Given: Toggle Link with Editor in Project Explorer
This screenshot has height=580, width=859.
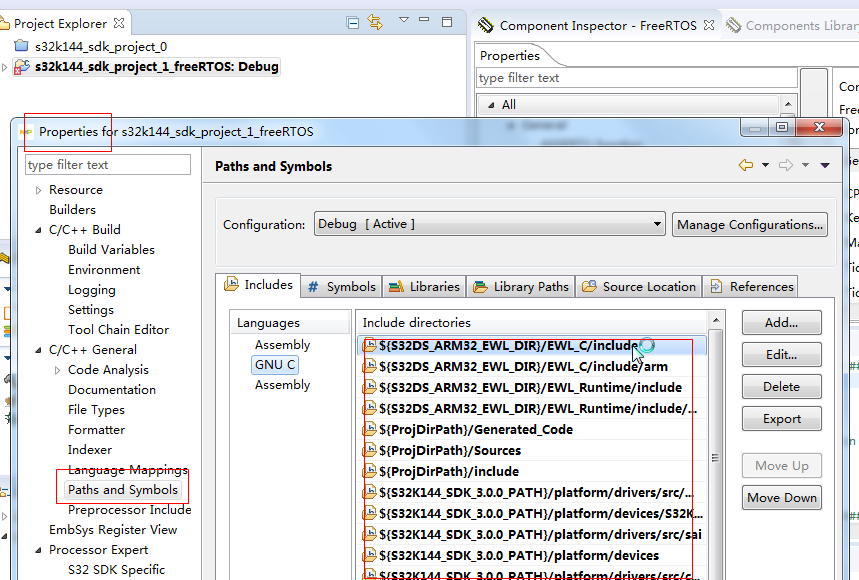Looking at the screenshot, I should [x=375, y=22].
